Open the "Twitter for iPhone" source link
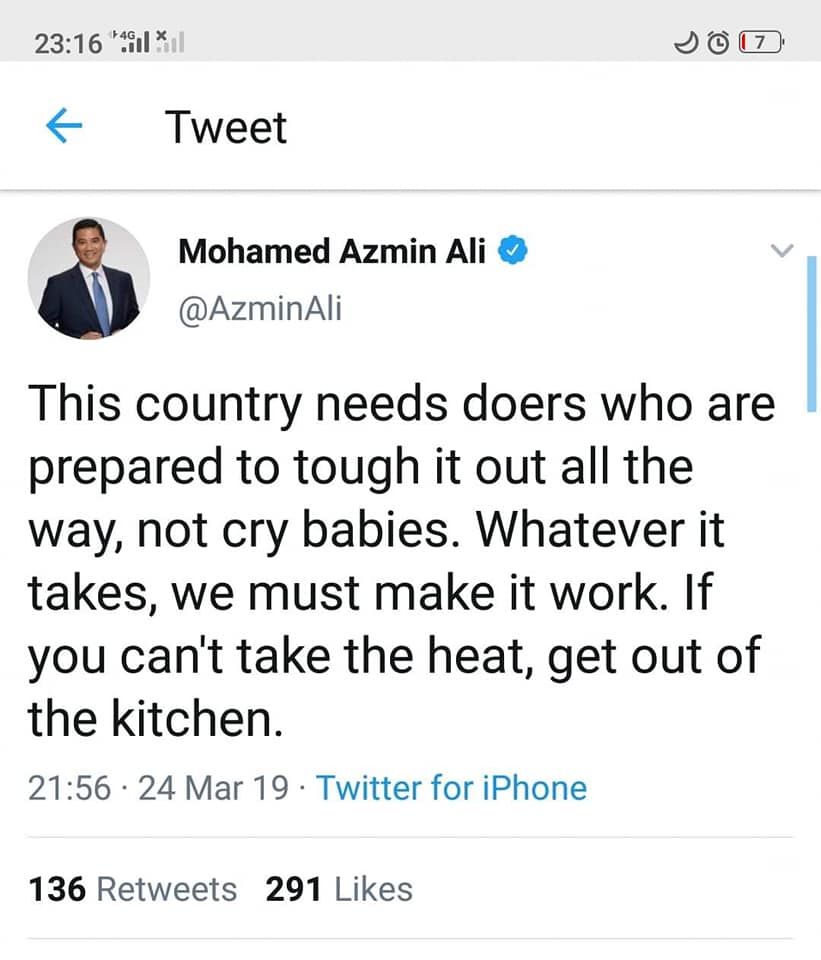This screenshot has height=960, width=821. pyautogui.click(x=451, y=788)
